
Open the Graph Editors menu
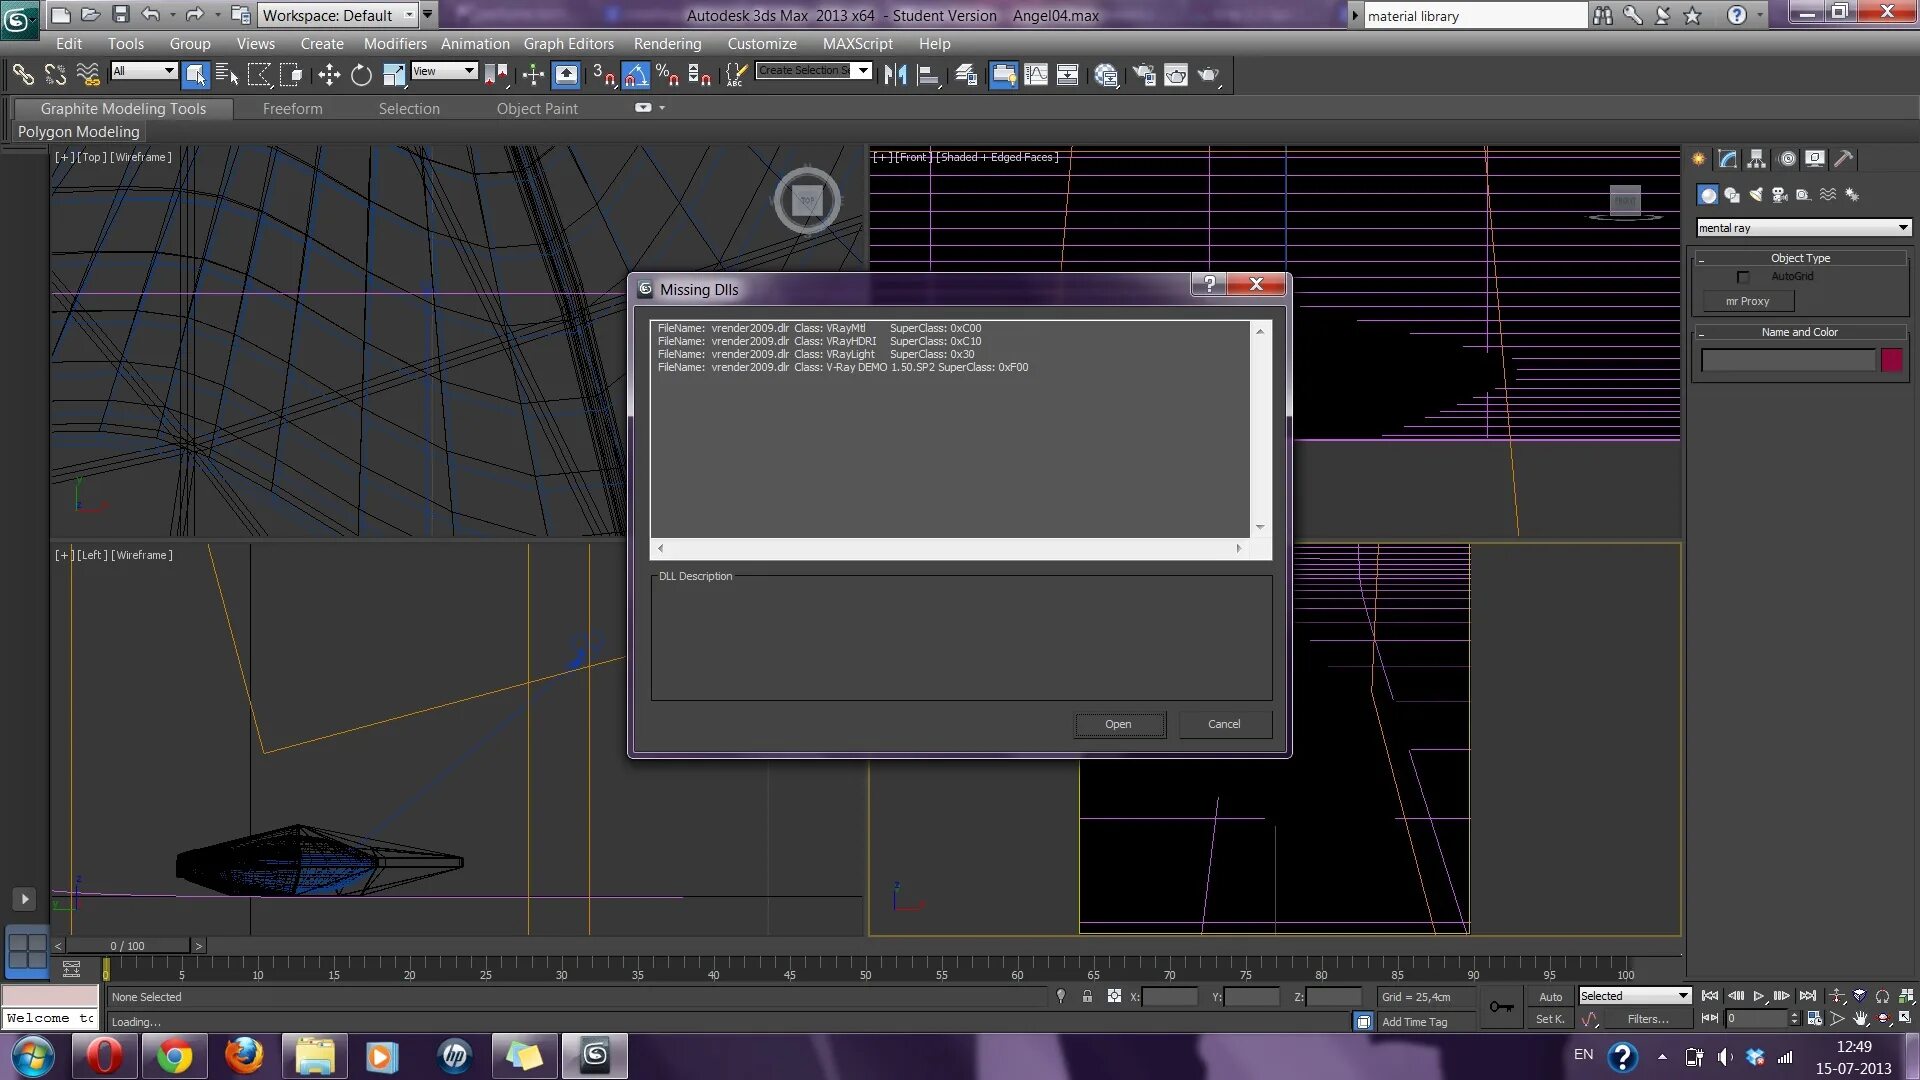tap(568, 44)
